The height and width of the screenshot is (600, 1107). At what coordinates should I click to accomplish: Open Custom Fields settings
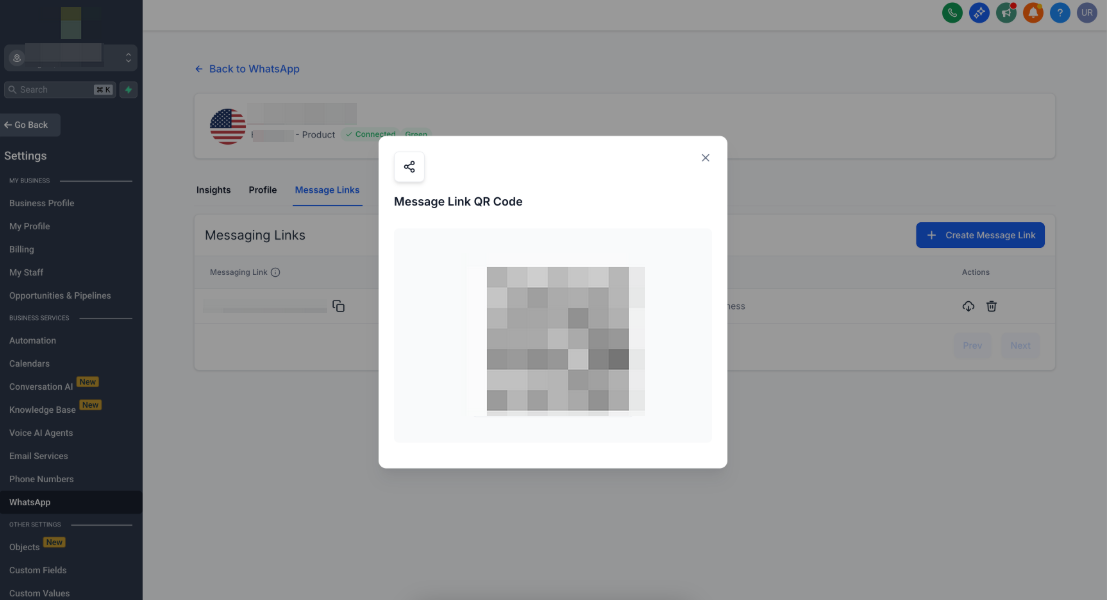(37, 570)
